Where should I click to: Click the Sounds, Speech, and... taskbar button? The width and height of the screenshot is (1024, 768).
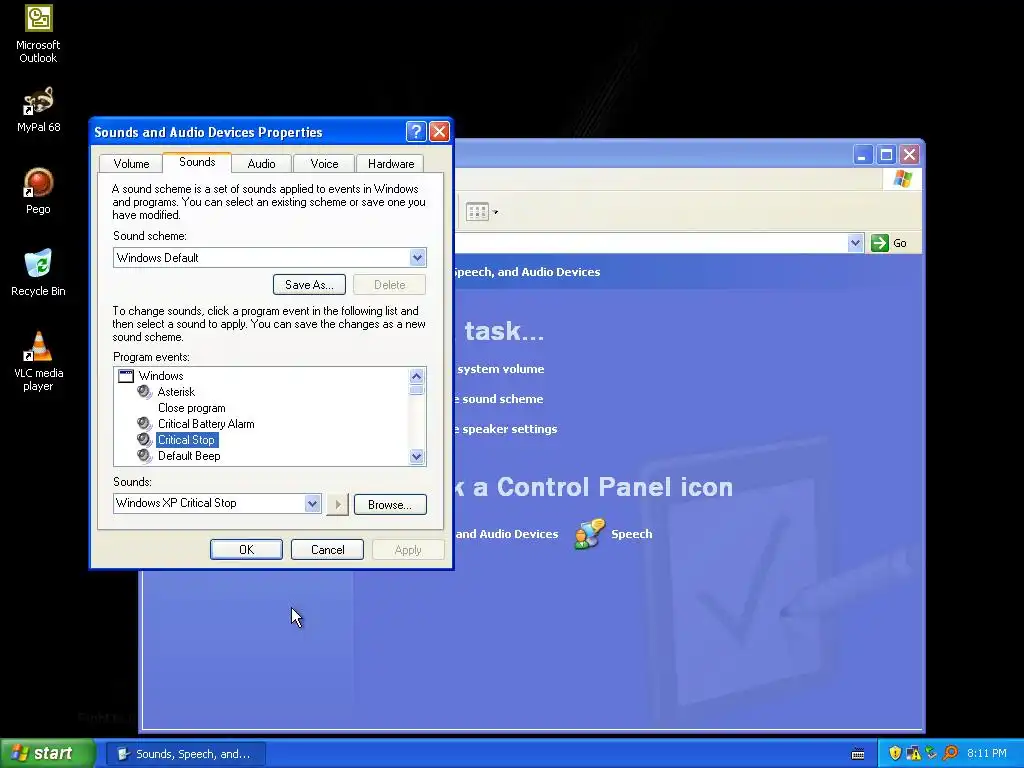pos(186,754)
